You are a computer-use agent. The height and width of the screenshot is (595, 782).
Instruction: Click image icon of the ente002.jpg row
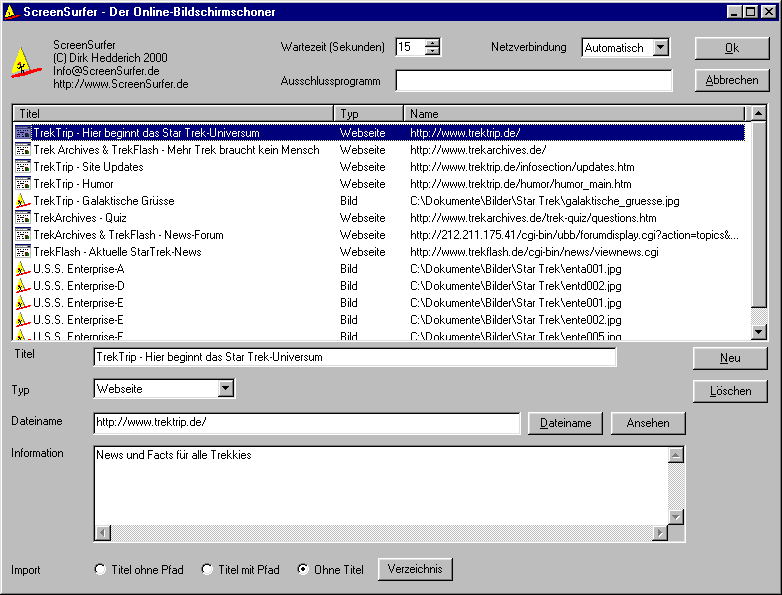23,320
